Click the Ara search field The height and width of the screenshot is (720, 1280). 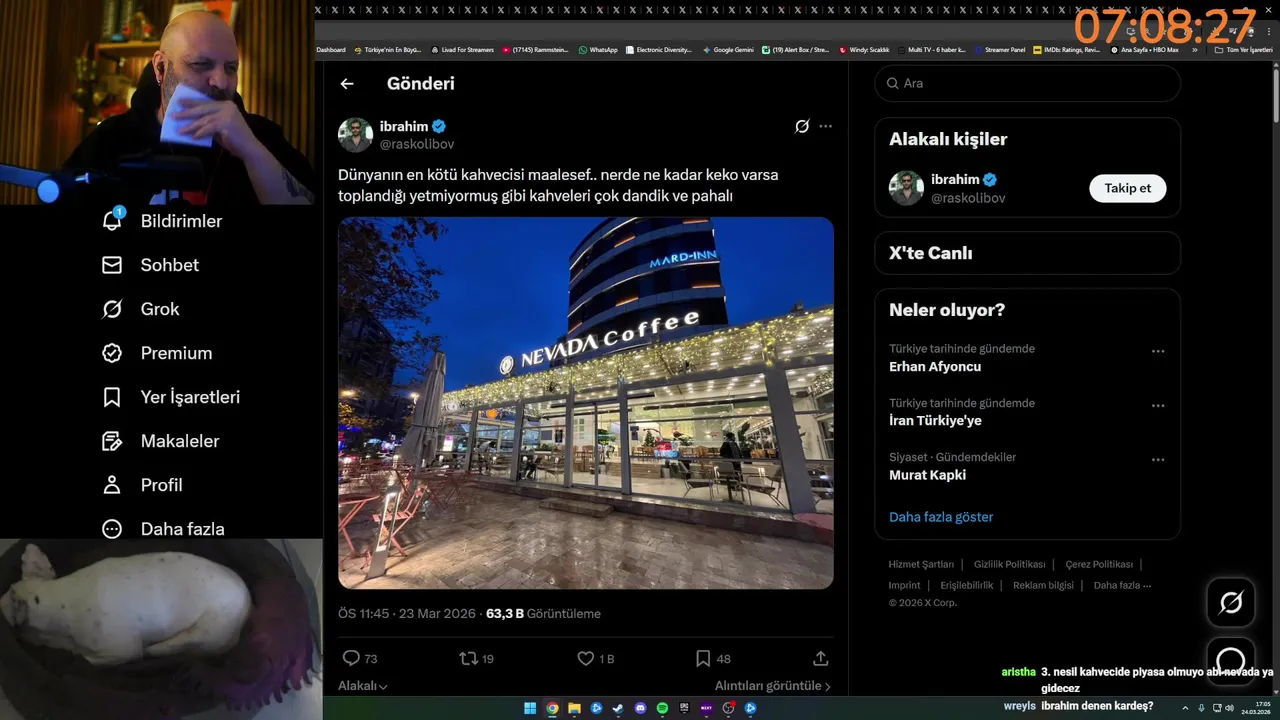[1028, 83]
